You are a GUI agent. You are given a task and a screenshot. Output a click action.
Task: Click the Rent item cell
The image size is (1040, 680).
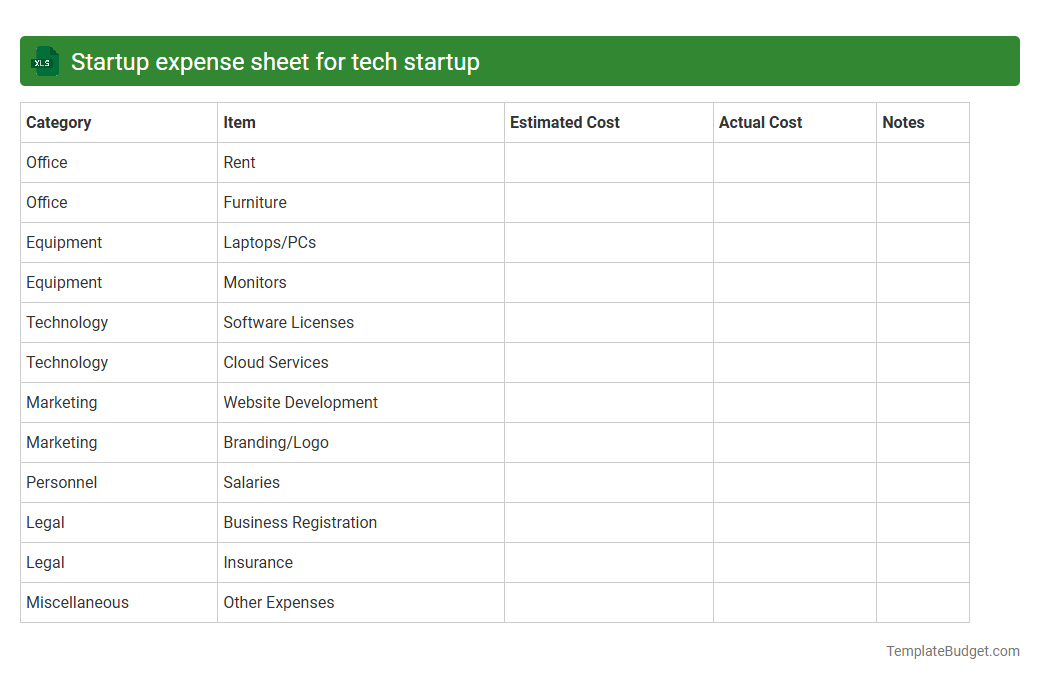(240, 162)
